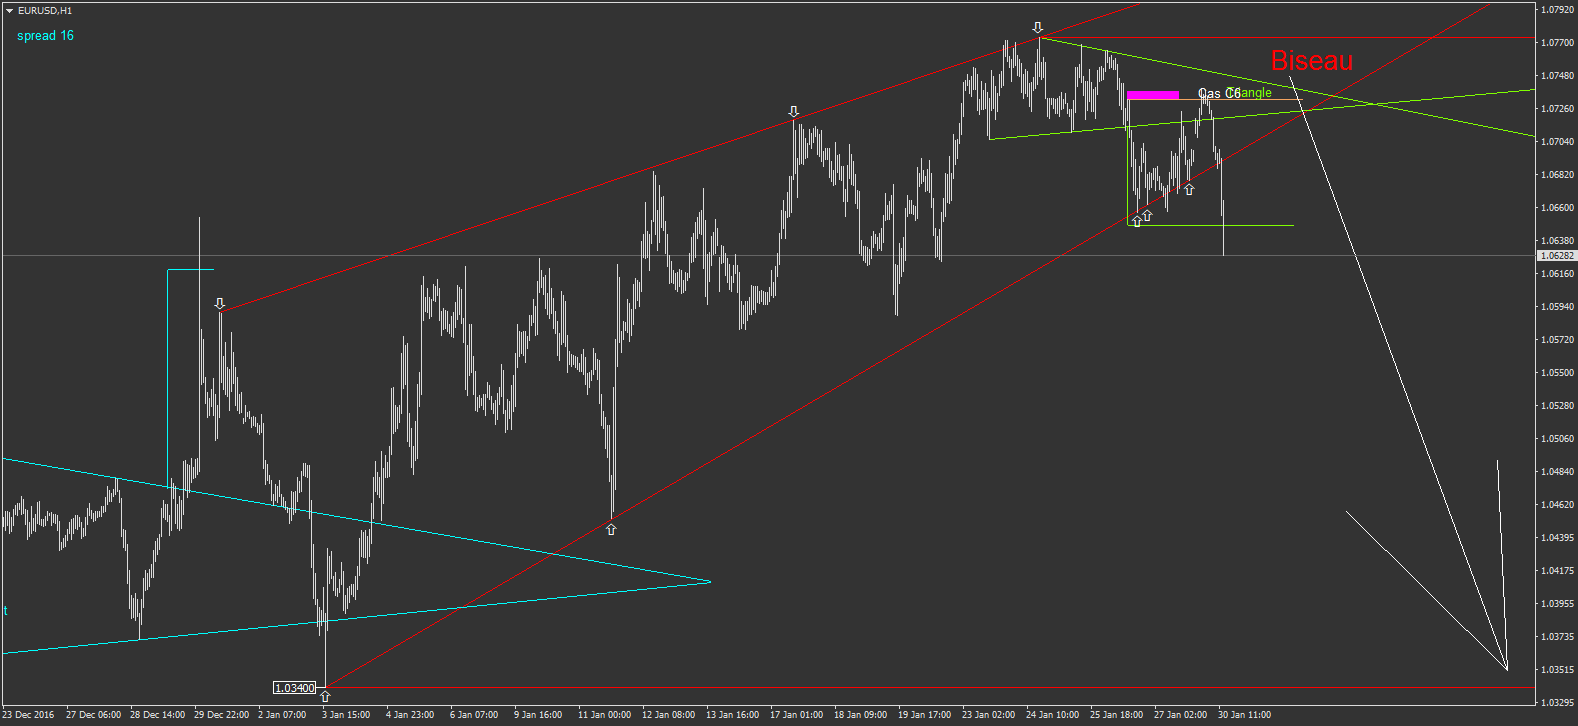Select price level 1.07920 on the axis
This screenshot has width=1578, height=726.
[1559, 10]
